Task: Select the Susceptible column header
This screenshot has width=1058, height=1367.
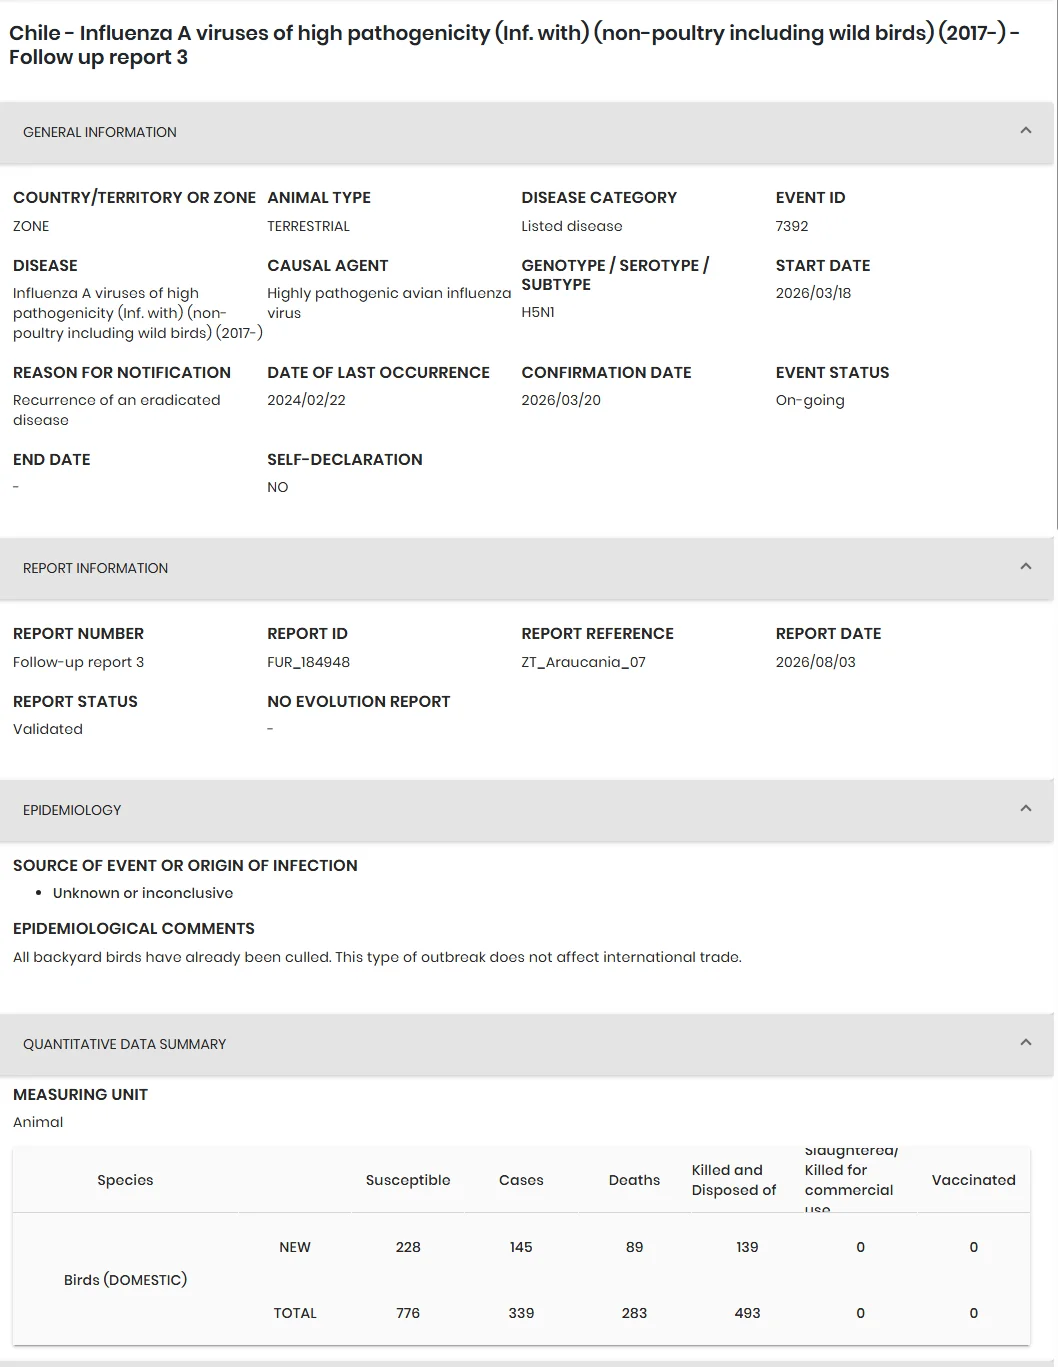Action: pyautogui.click(x=408, y=1180)
